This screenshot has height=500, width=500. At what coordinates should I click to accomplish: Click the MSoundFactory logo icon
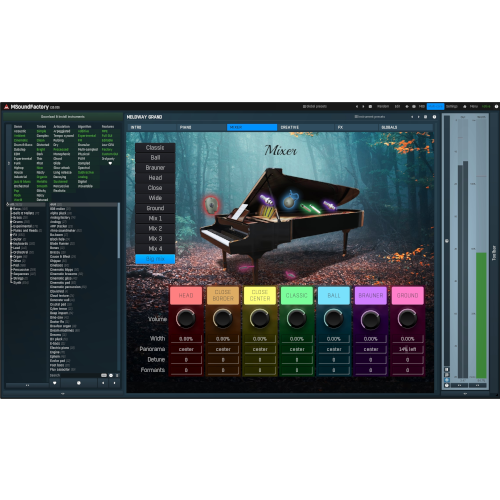[x=6, y=107]
